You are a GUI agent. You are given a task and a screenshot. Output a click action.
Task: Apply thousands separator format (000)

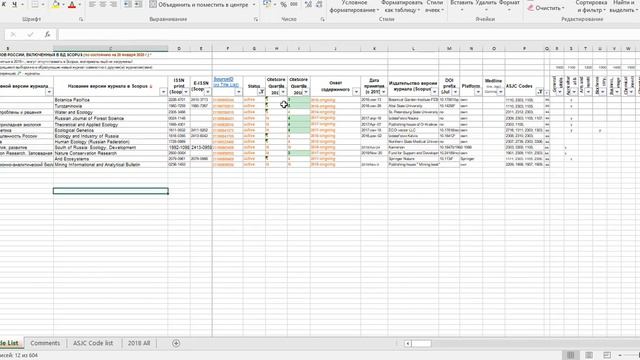[x=294, y=4]
